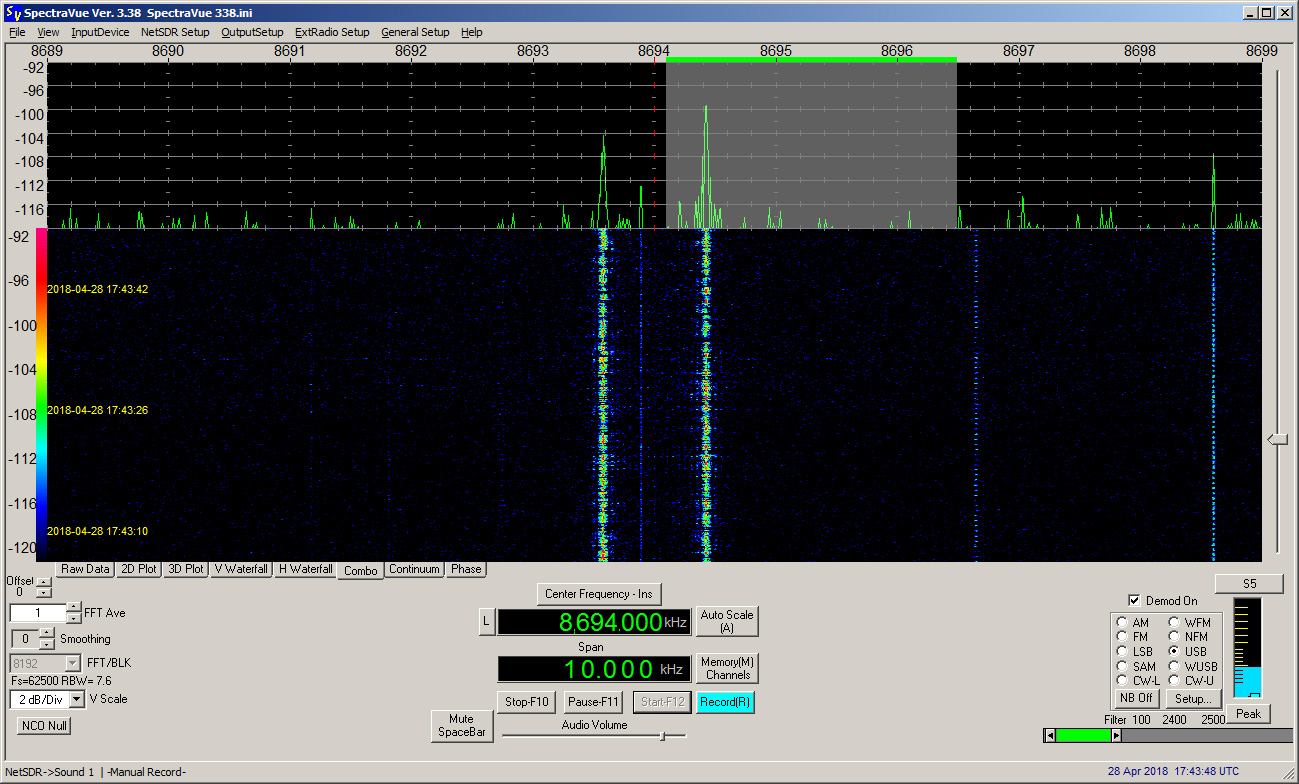
Task: Toggle the NB Off noise blanker button
Action: point(1136,698)
